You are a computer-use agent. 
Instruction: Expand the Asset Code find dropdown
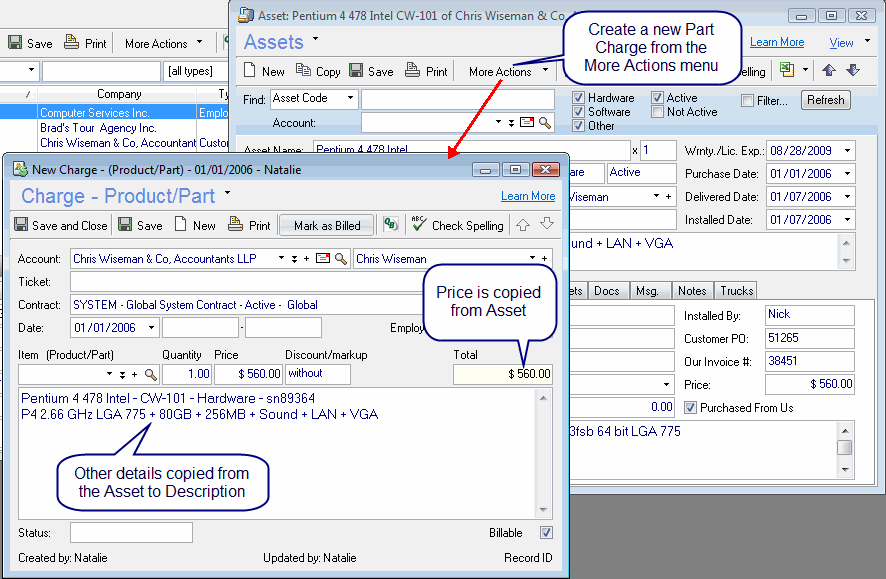[350, 98]
